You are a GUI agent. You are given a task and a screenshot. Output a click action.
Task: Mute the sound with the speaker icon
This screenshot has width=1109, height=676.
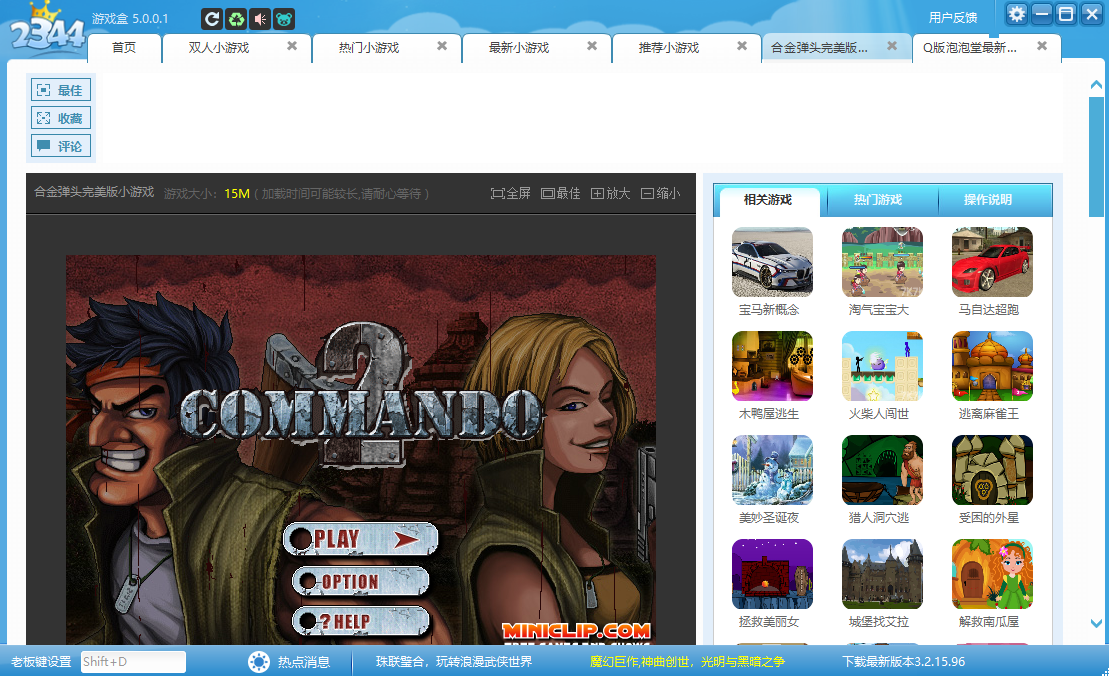(260, 19)
